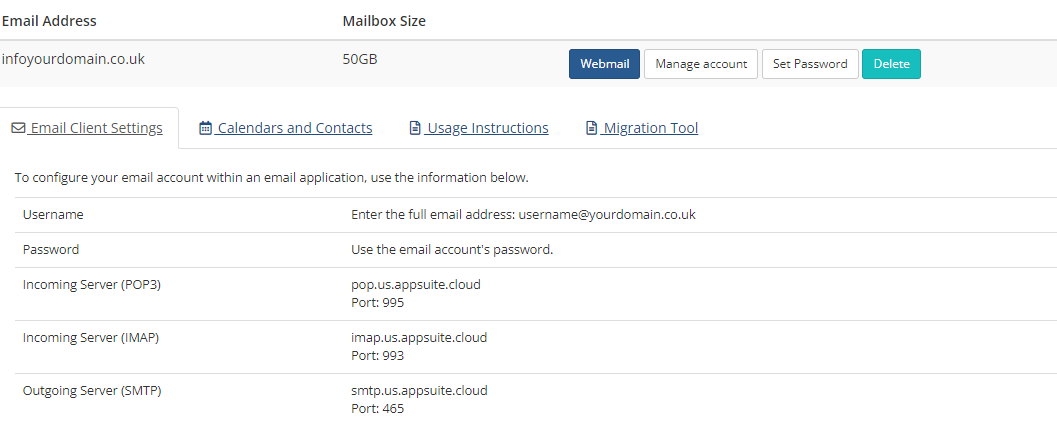
Task: Click the envelope icon on Email Client Settings
Action: pyautogui.click(x=18, y=128)
